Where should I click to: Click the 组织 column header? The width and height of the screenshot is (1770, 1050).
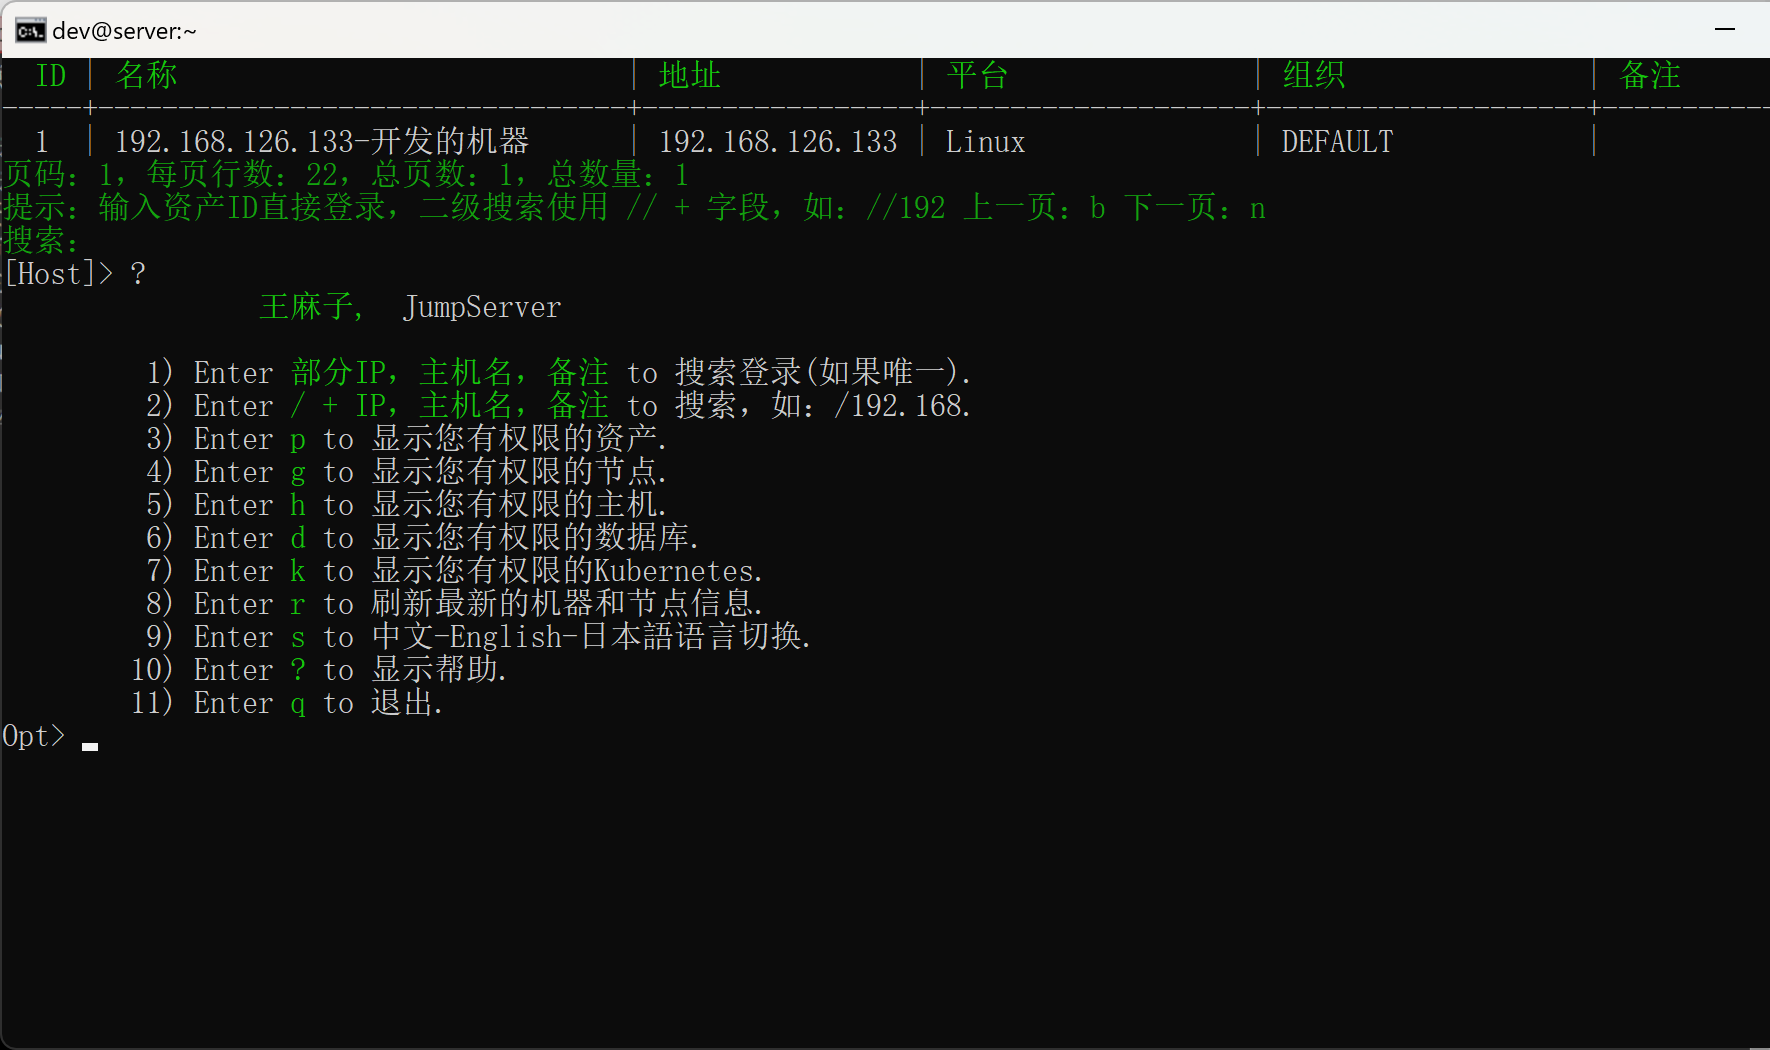point(1313,76)
